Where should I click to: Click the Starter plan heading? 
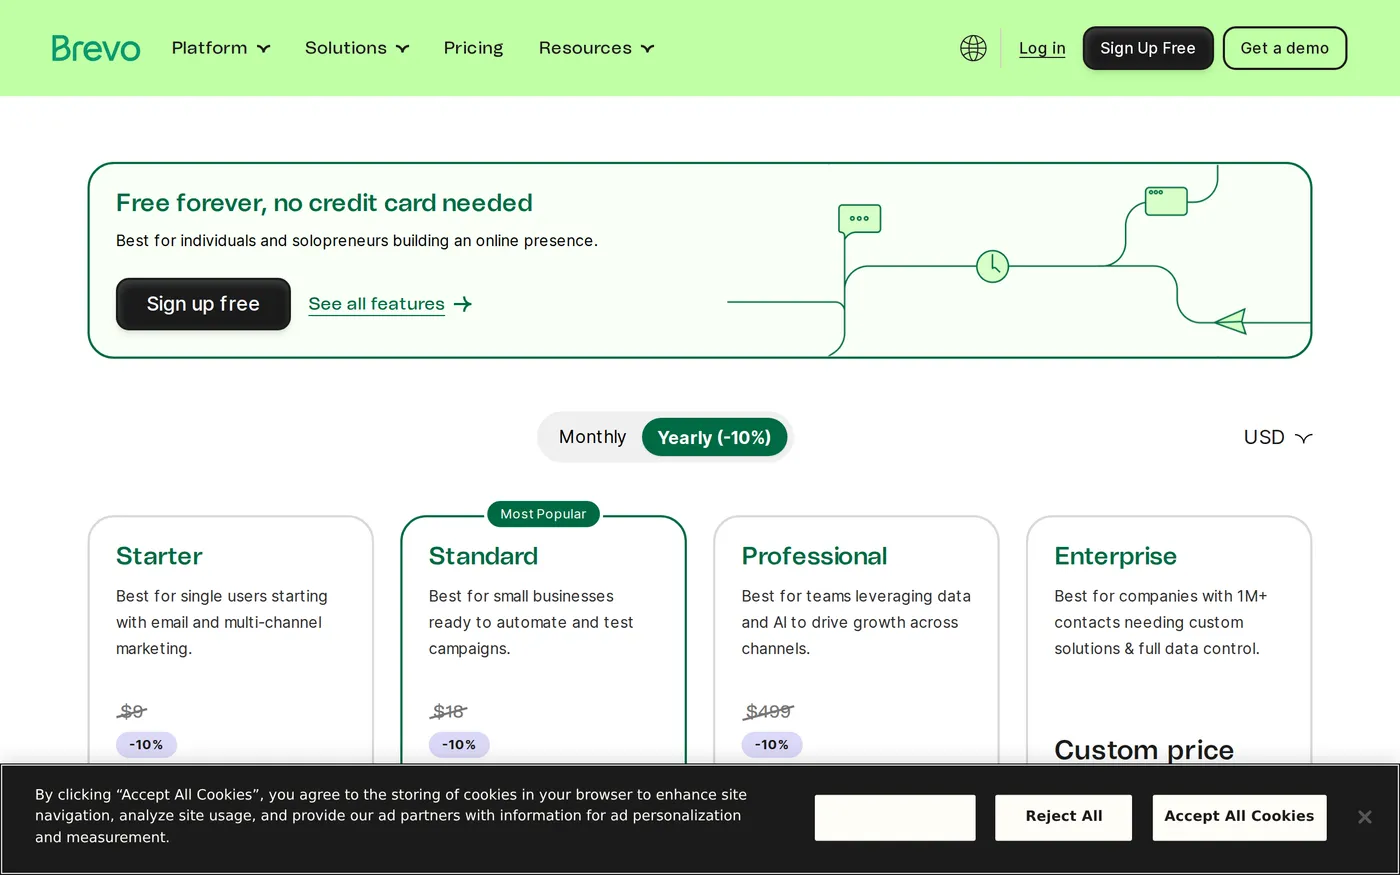(x=159, y=556)
